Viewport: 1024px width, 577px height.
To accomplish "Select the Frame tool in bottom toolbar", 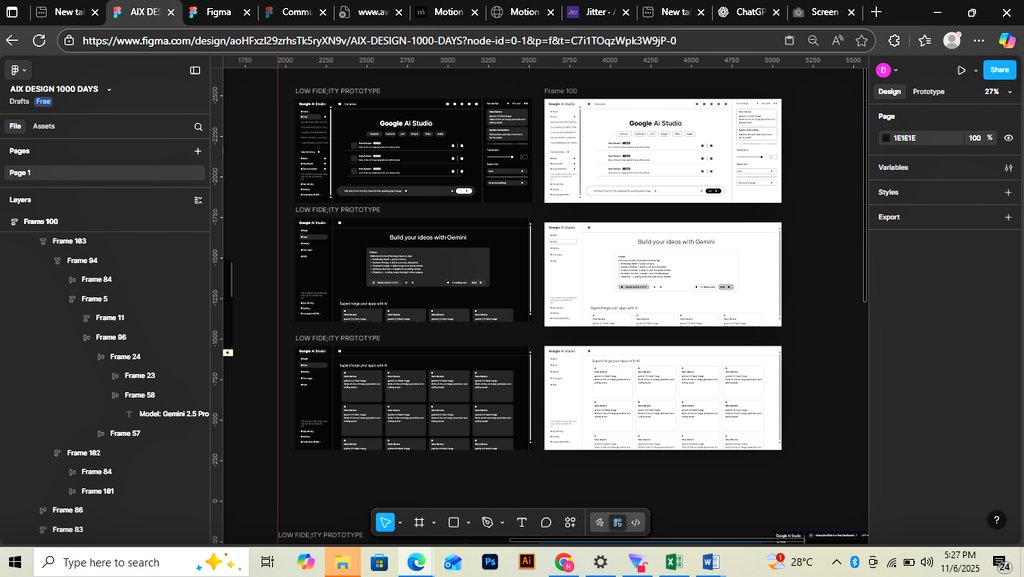I will 419,522.
